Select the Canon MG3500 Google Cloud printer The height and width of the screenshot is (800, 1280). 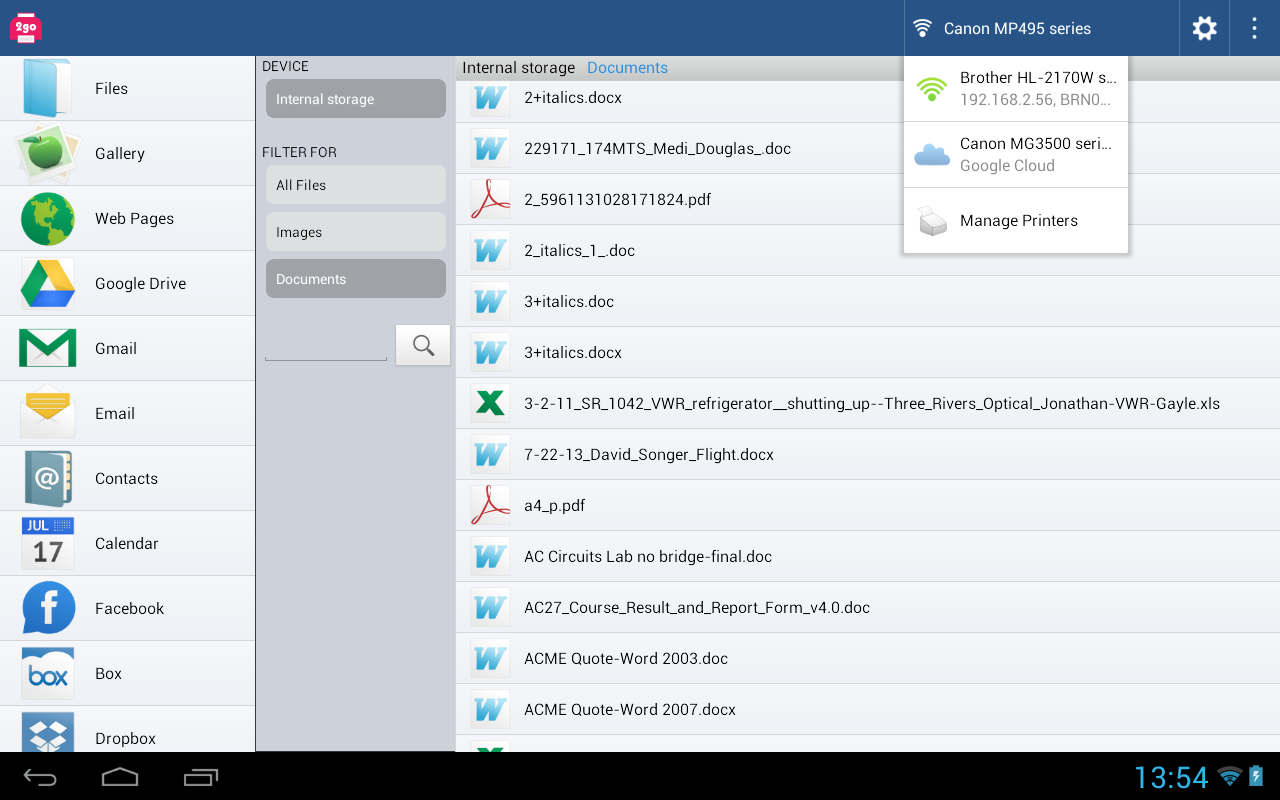click(1016, 154)
